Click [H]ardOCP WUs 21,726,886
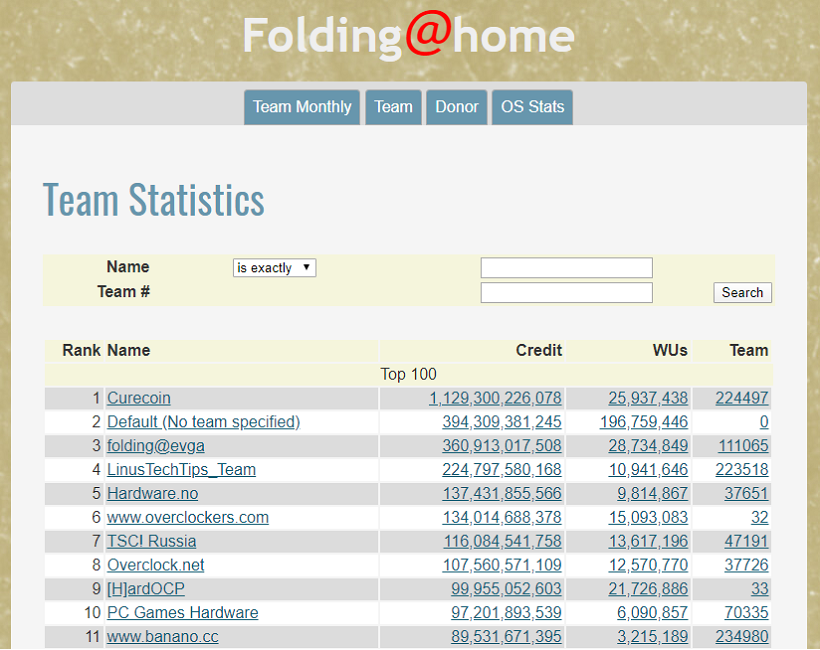 [648, 589]
